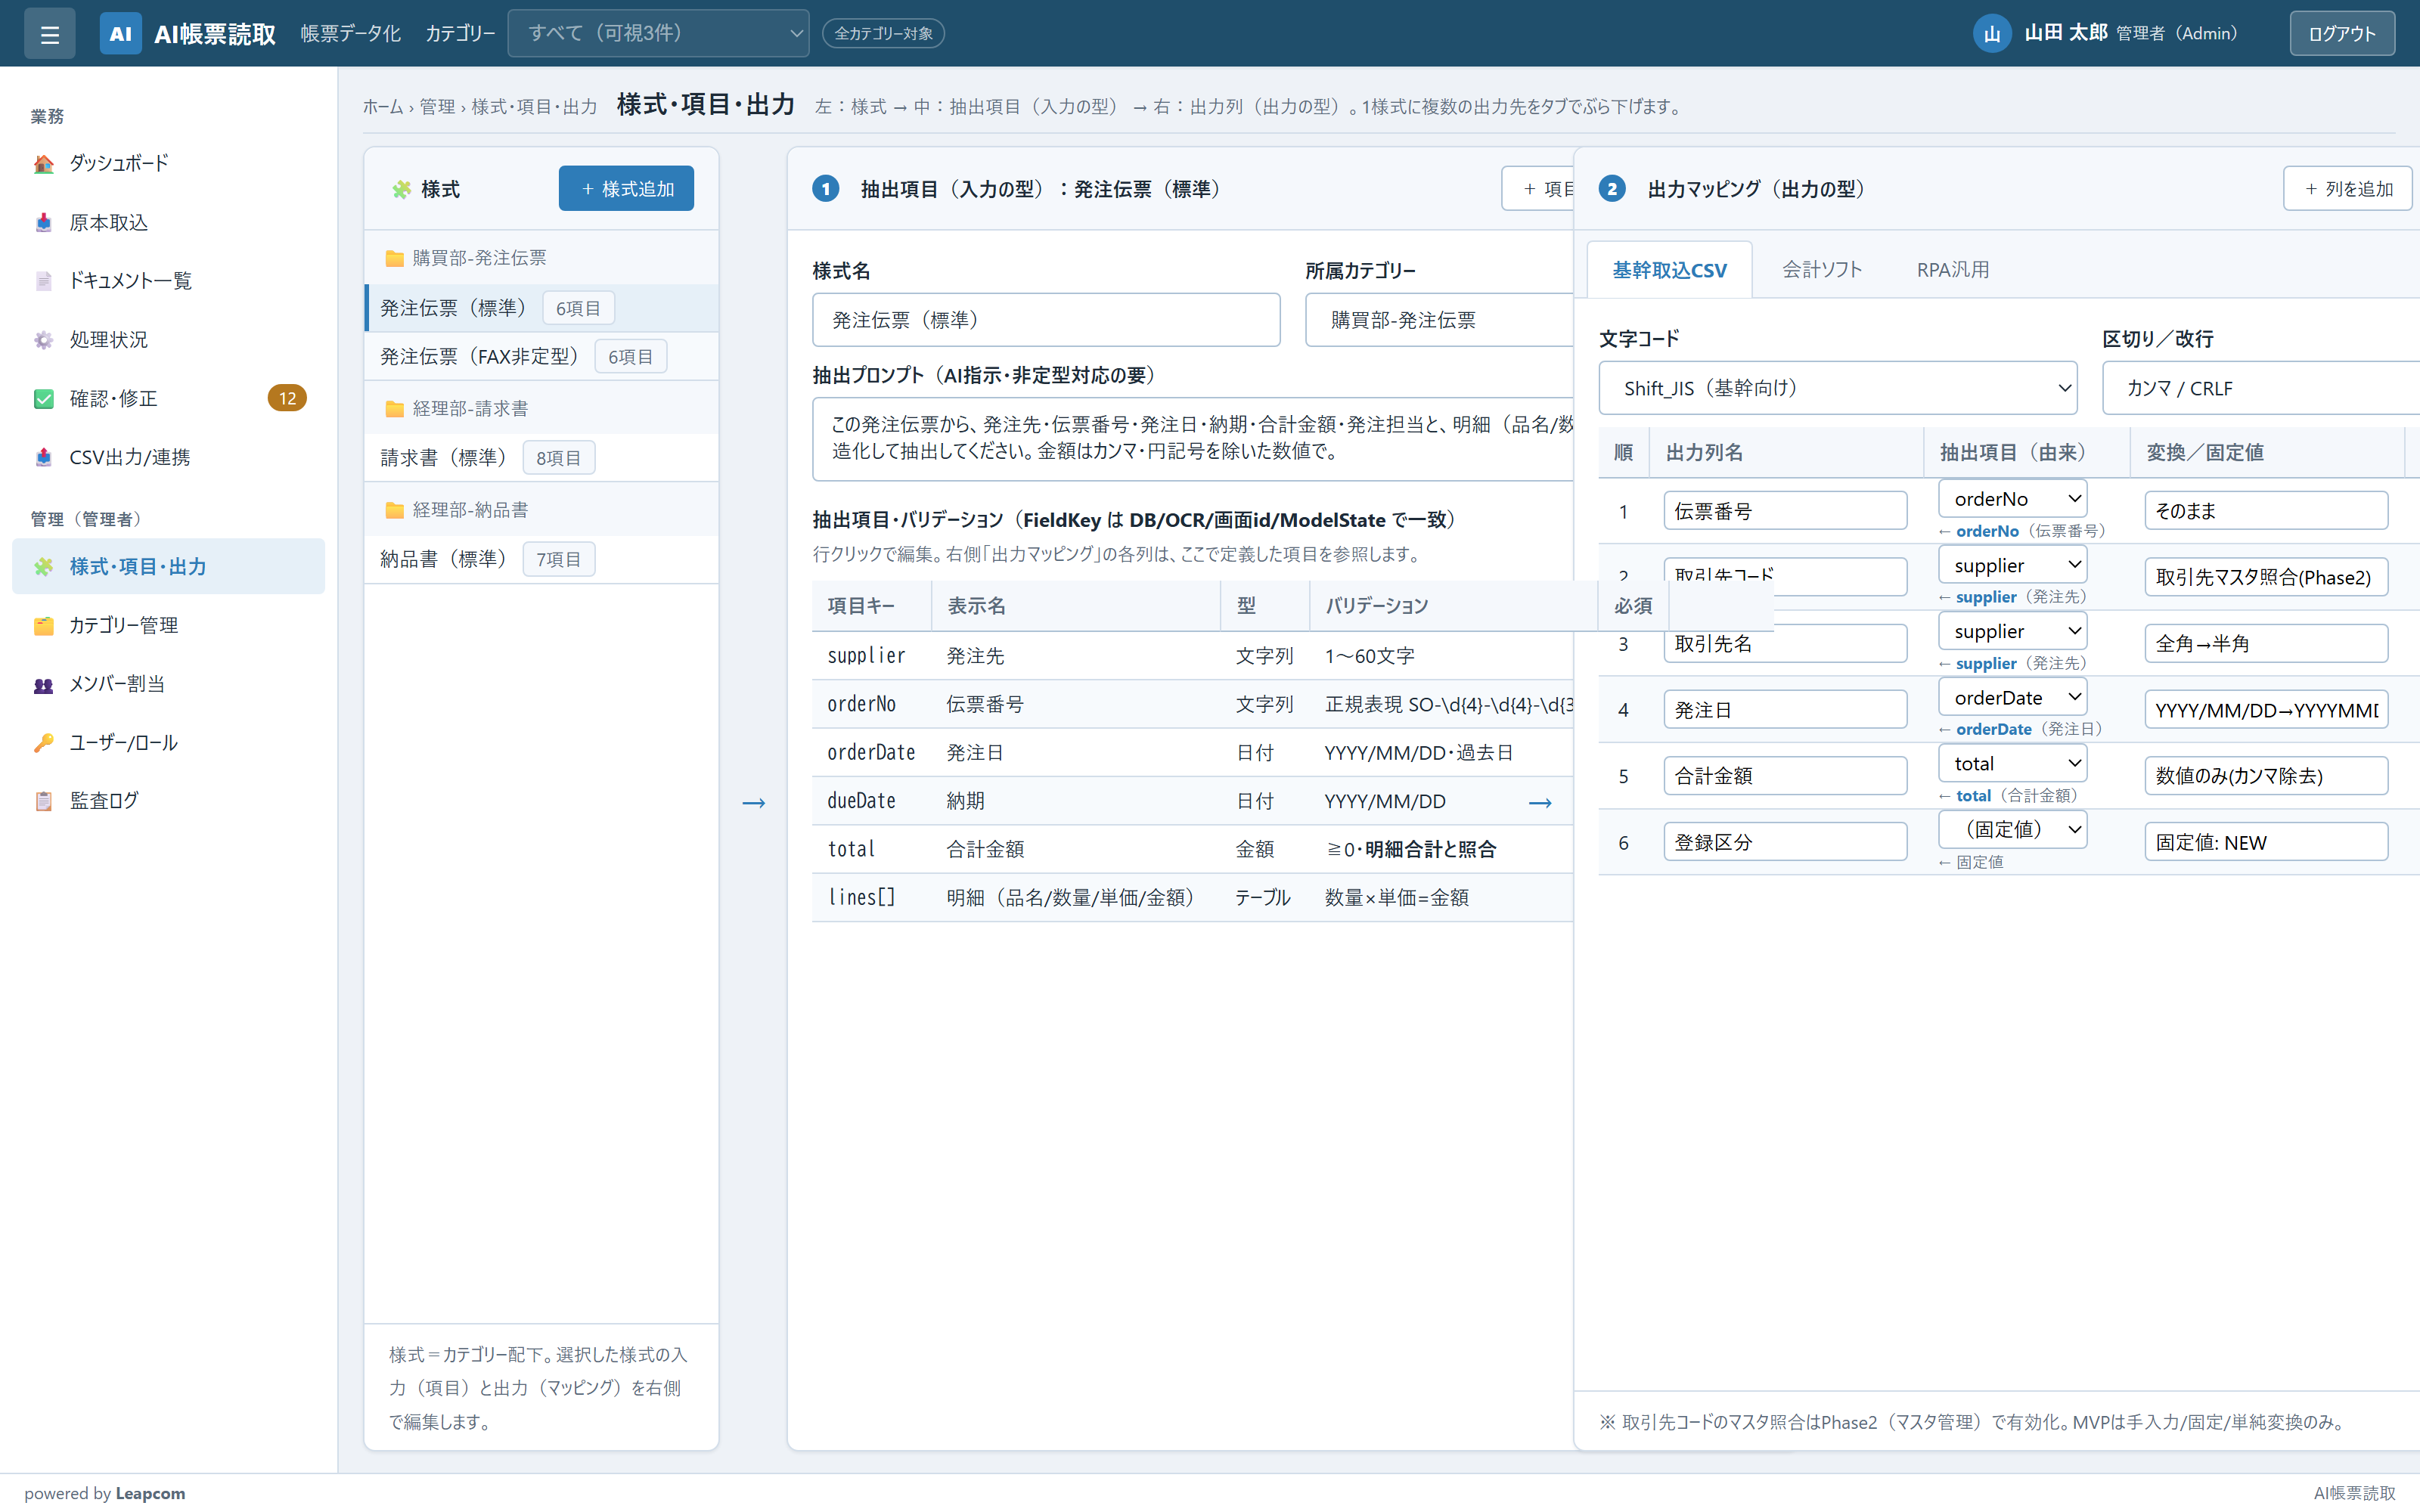Screen dimensions: 2420x1512
Task: Click the dueDate row in extraction table
Action: [1192, 801]
